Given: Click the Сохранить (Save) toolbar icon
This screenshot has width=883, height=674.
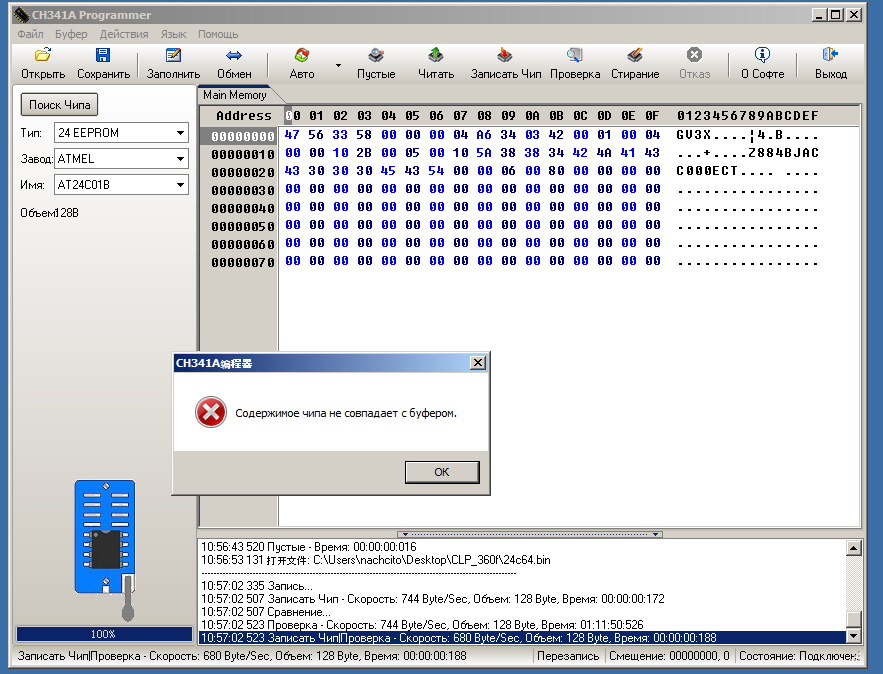Looking at the screenshot, I should [103, 56].
